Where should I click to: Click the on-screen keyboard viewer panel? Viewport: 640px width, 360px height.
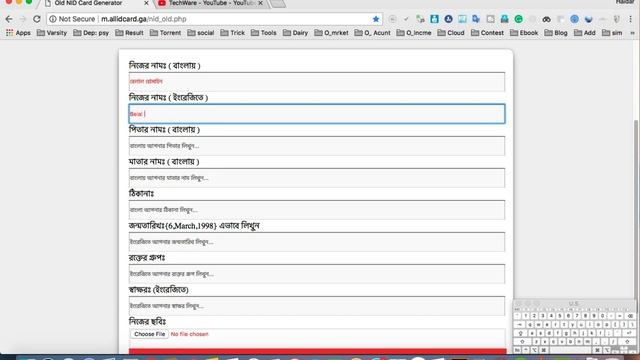tap(574, 327)
